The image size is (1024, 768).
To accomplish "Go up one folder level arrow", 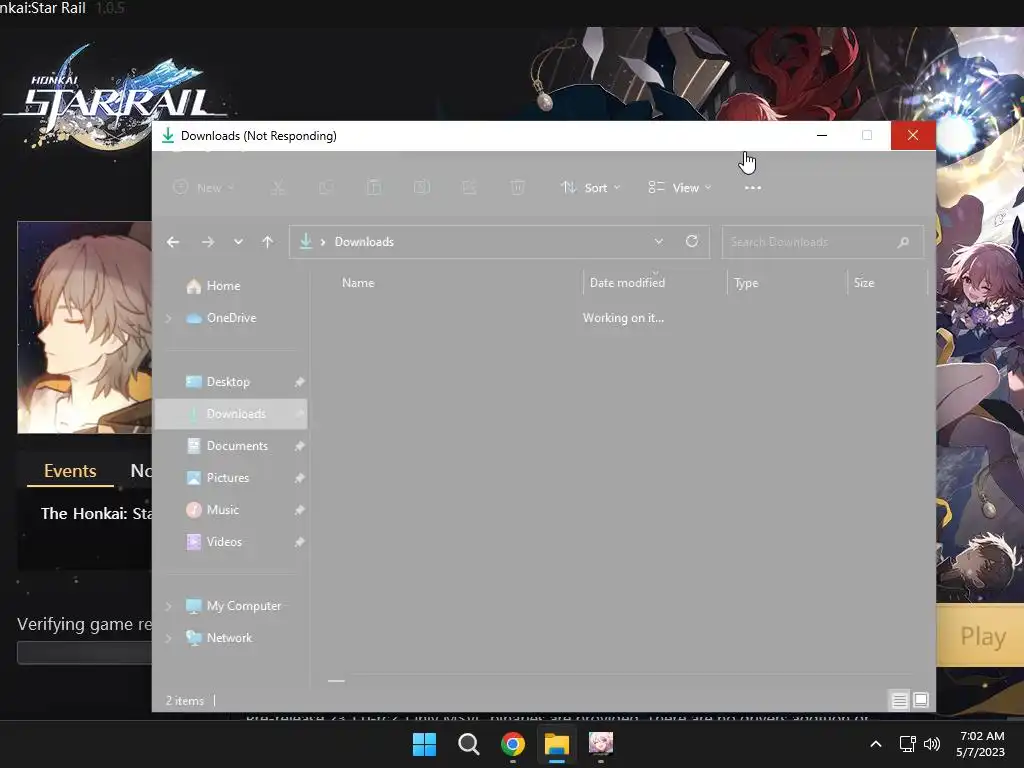I will [267, 242].
